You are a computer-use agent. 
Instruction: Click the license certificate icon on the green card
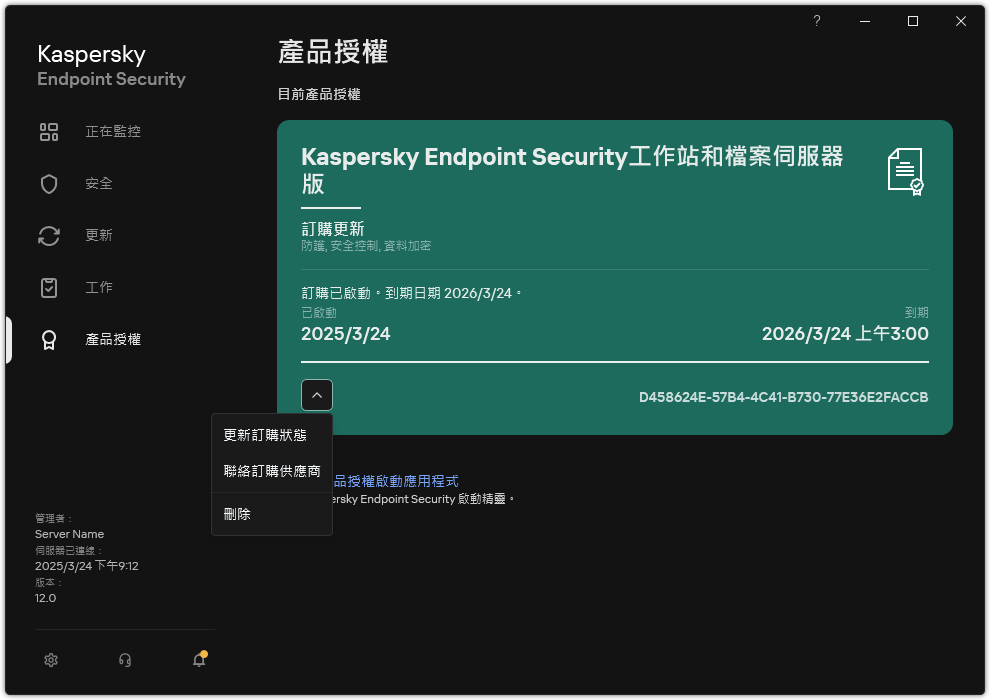coord(906,171)
